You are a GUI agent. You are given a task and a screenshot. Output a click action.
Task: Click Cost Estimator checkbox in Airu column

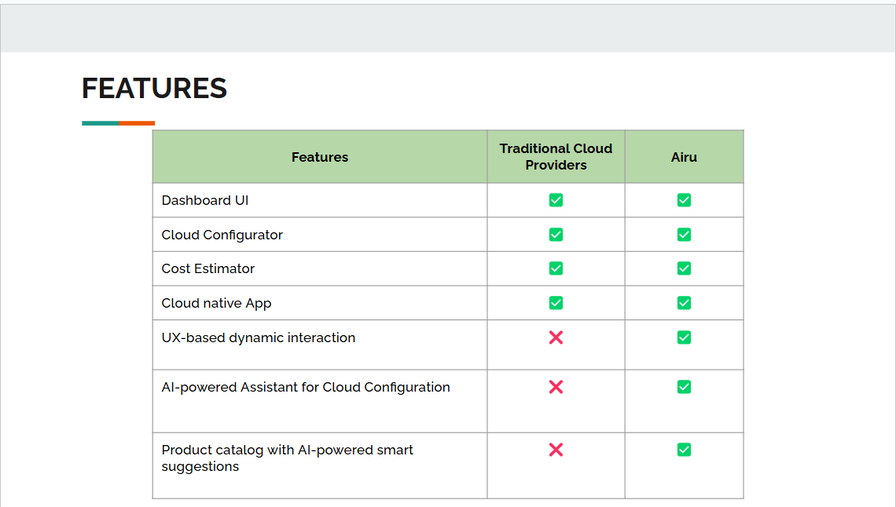684,269
